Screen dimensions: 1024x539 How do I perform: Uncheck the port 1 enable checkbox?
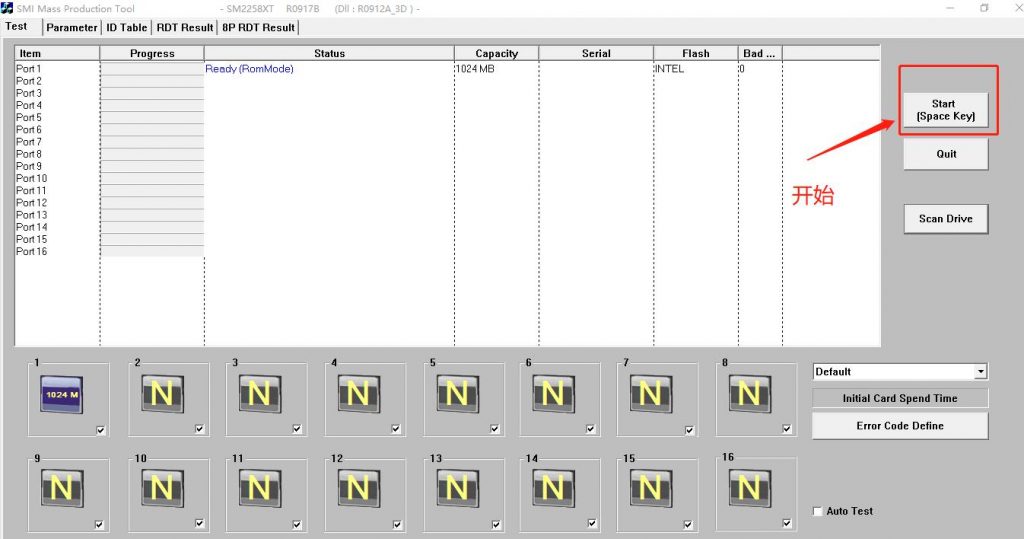tap(101, 430)
